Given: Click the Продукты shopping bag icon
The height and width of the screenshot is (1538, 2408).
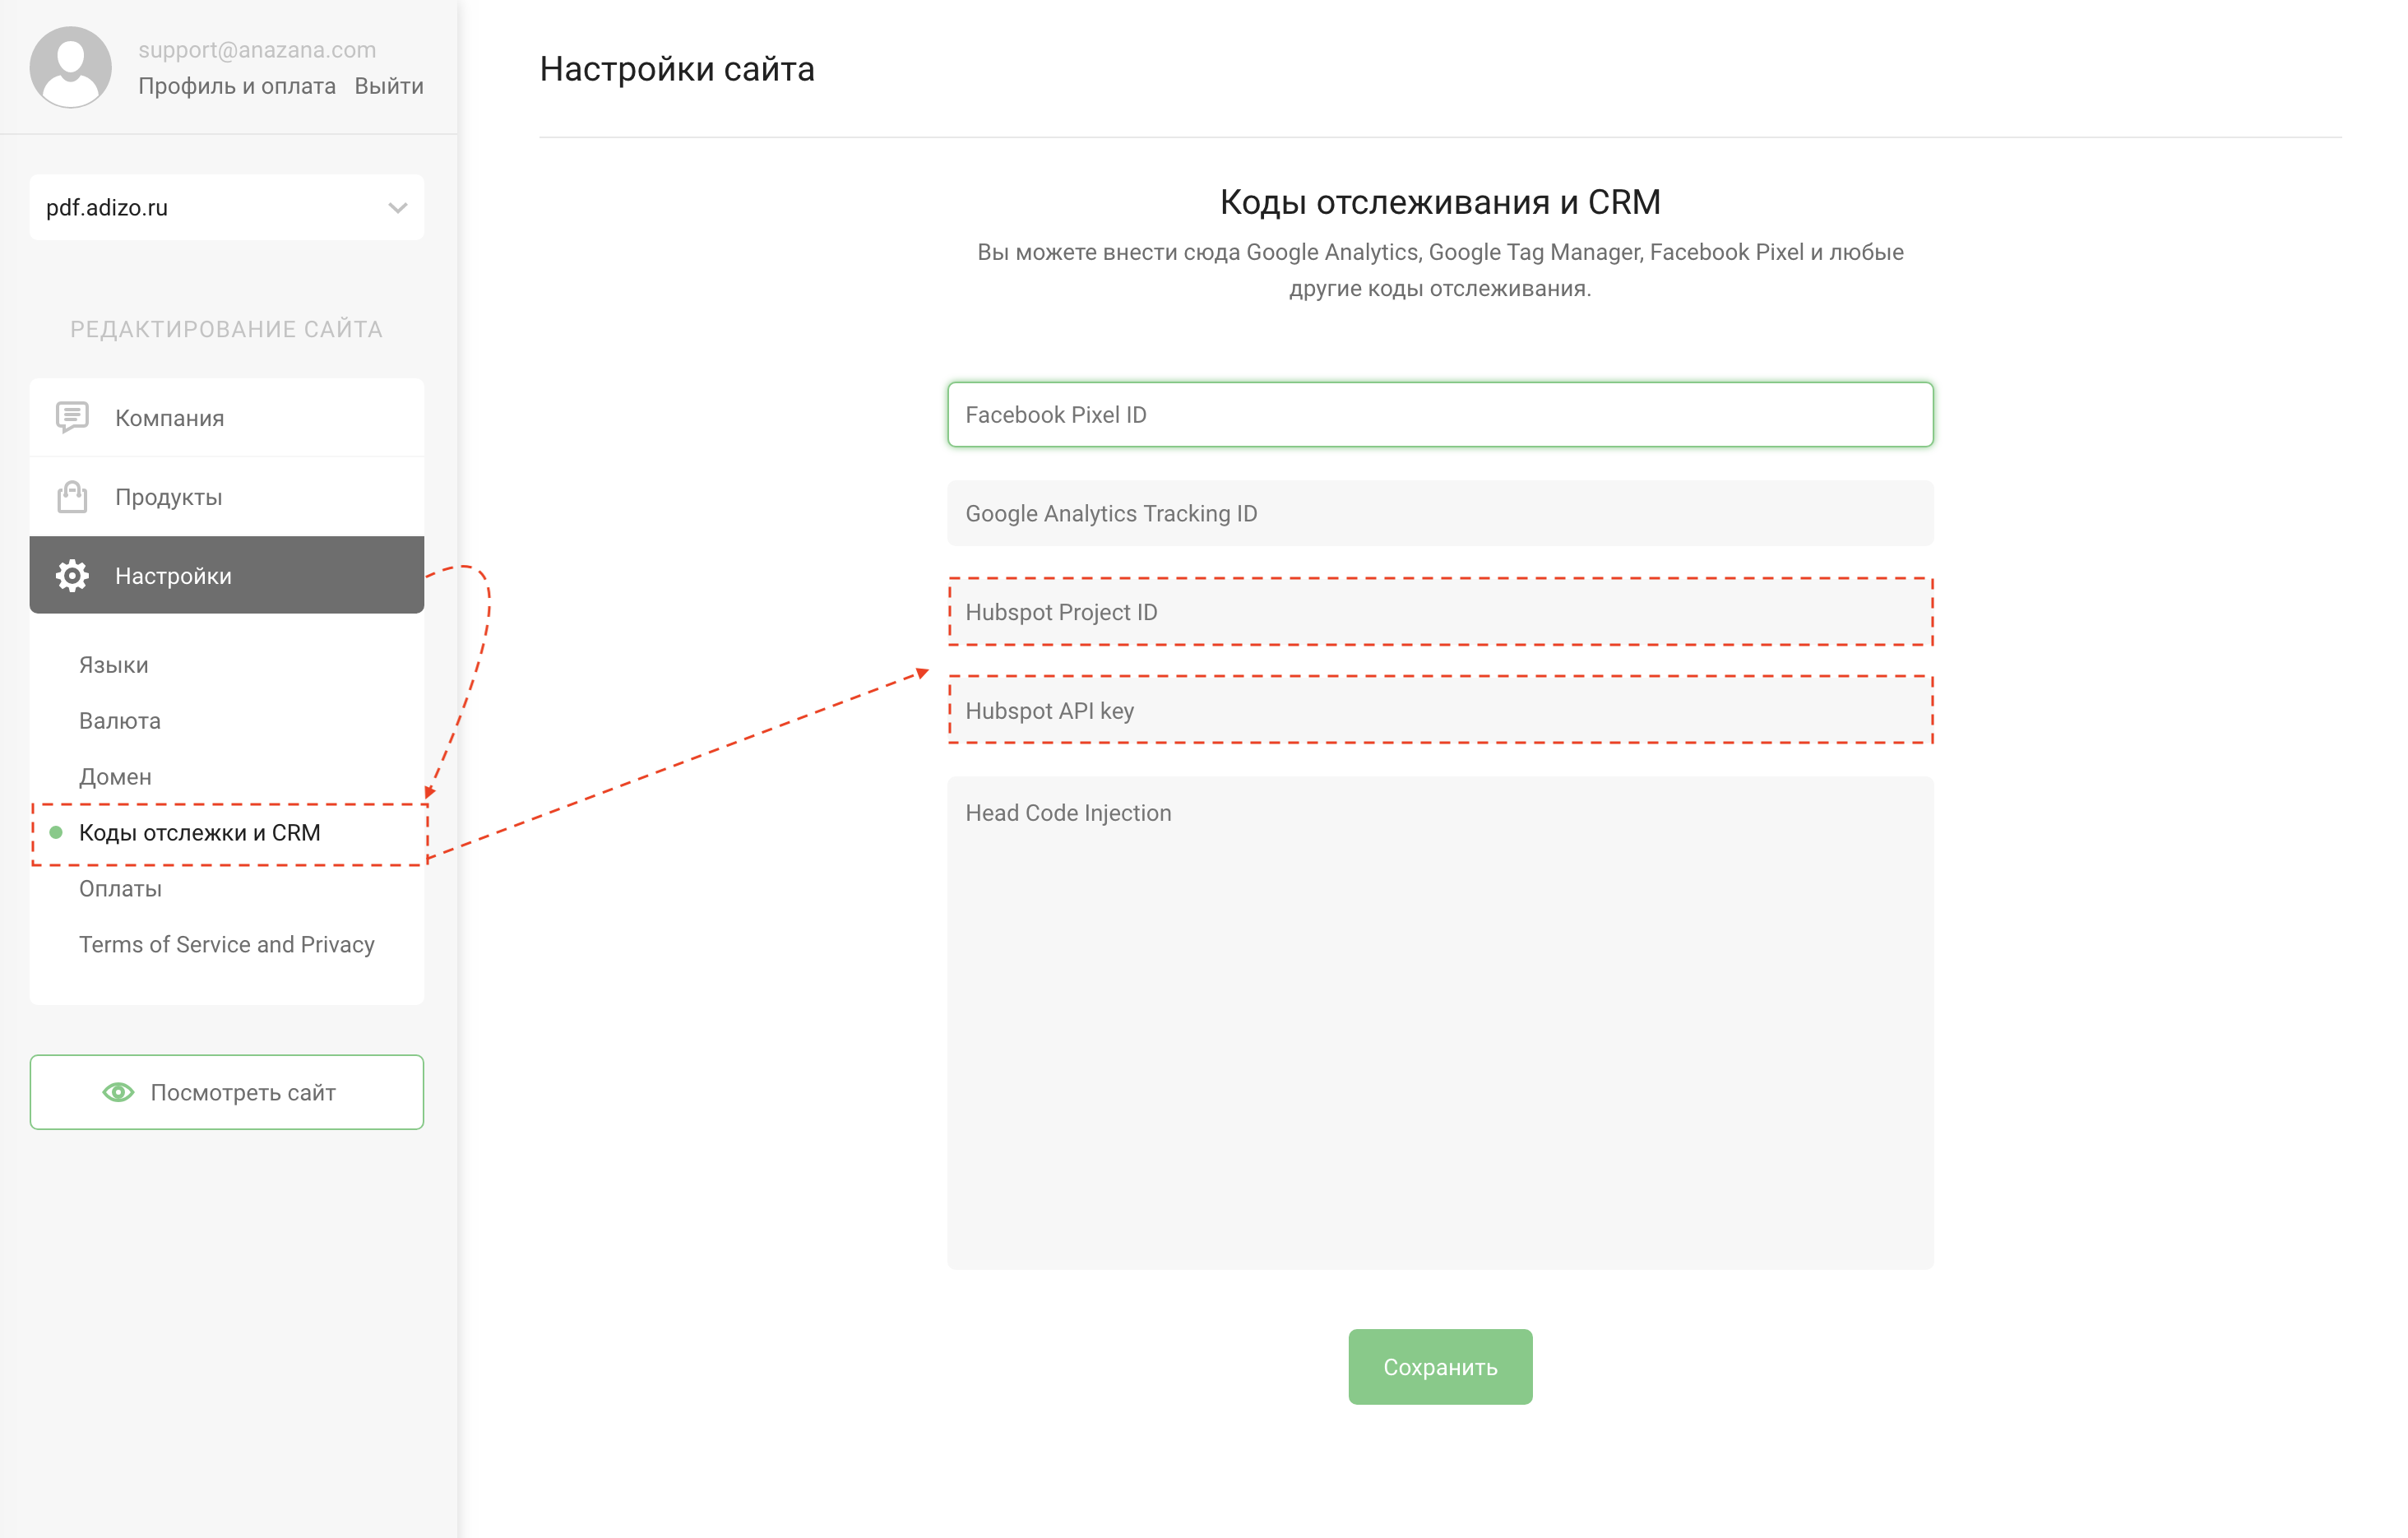Looking at the screenshot, I should tap(72, 496).
